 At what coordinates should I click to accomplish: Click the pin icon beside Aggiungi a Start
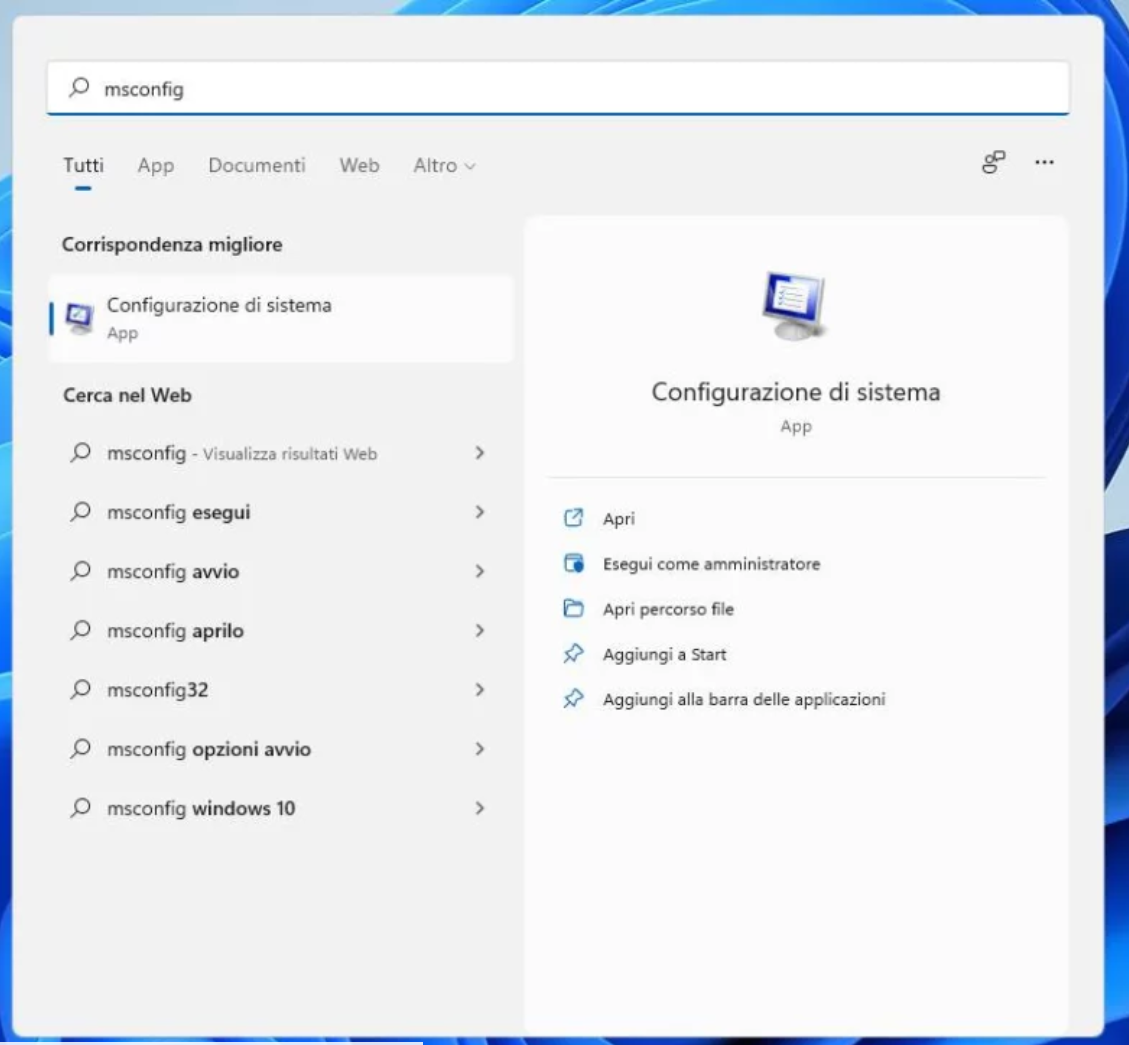573,654
